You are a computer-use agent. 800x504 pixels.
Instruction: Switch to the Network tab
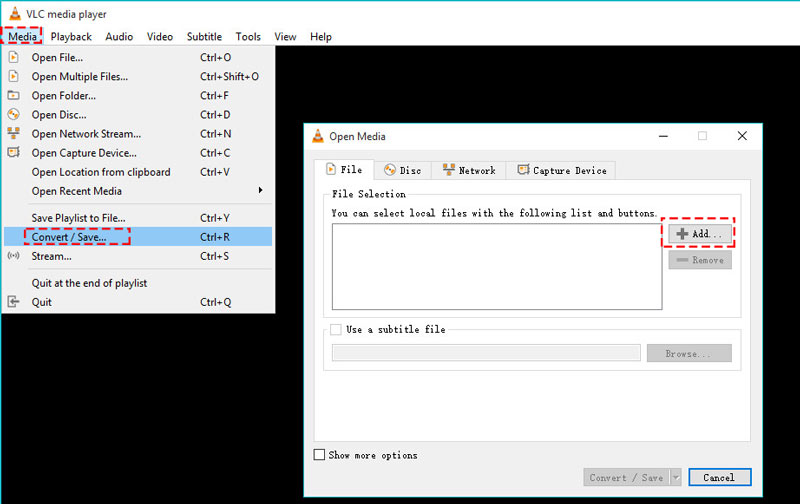pos(468,171)
